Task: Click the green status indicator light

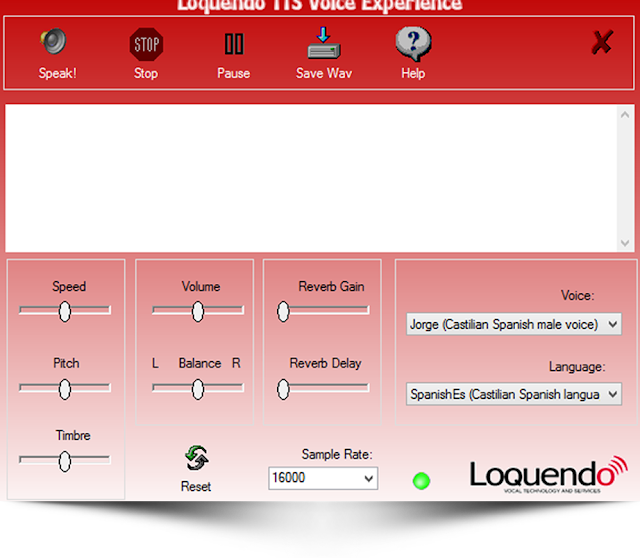Action: coord(421,481)
